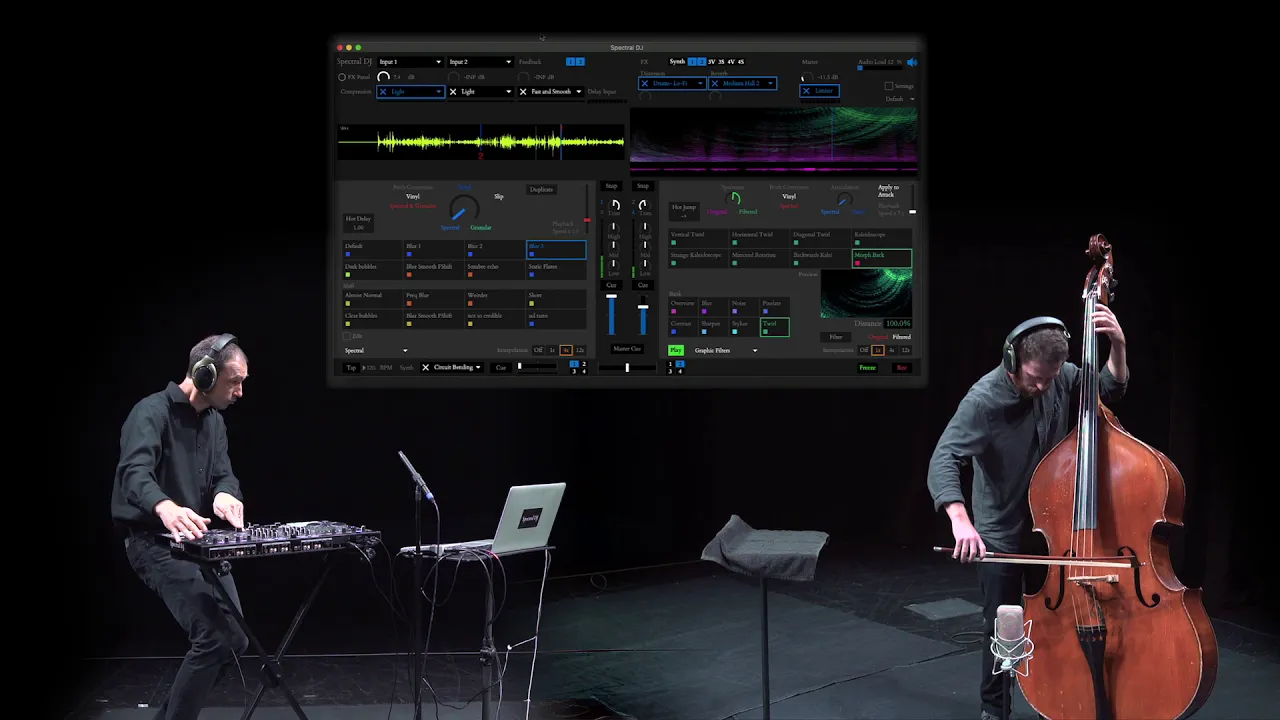Screen dimensions: 1280x720
Task: Click X icon on first Light compression
Action: tap(383, 92)
